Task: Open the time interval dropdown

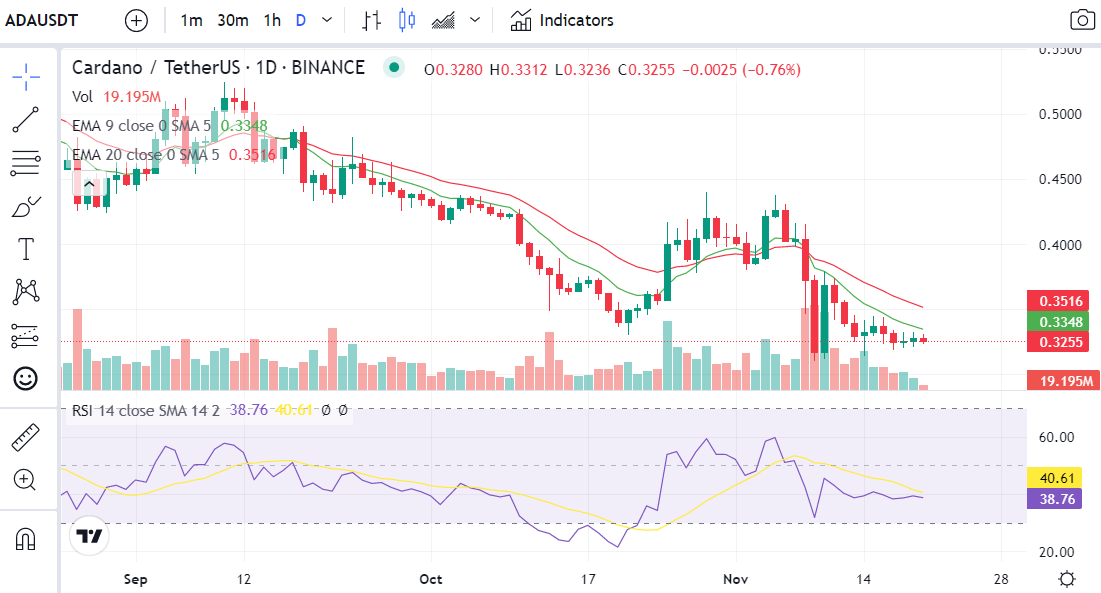Action: pos(327,20)
